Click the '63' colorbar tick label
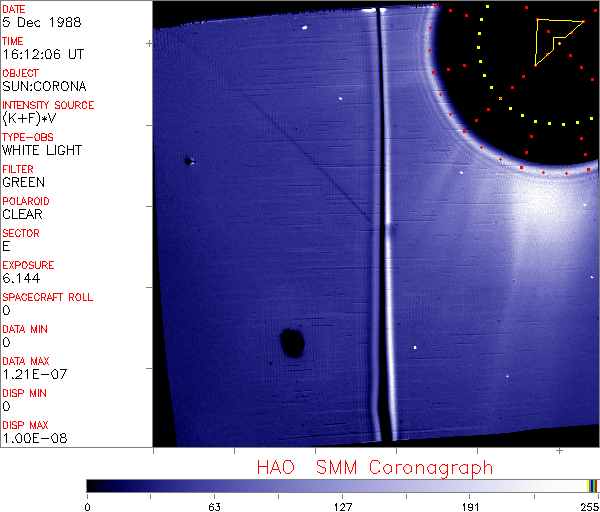The height and width of the screenshot is (512, 600). 214,507
